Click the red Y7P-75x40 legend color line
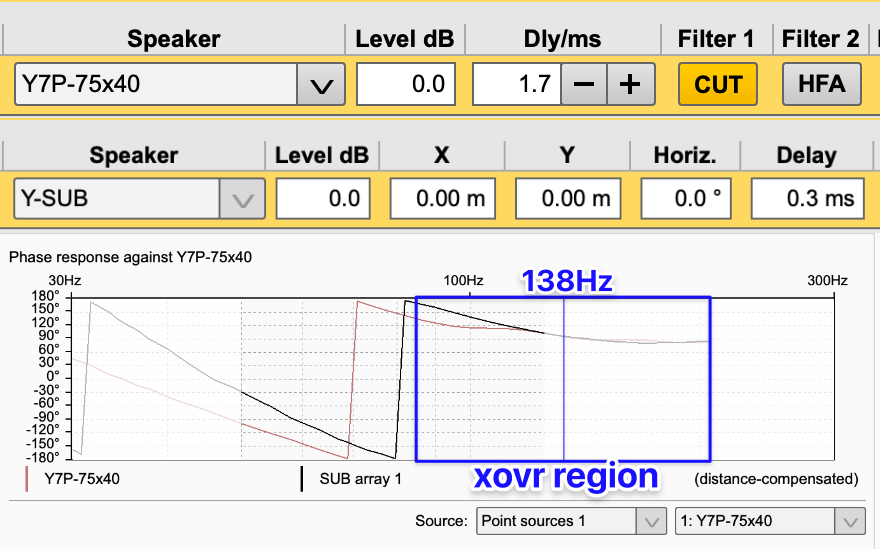This screenshot has height=549, width=880. 26,479
